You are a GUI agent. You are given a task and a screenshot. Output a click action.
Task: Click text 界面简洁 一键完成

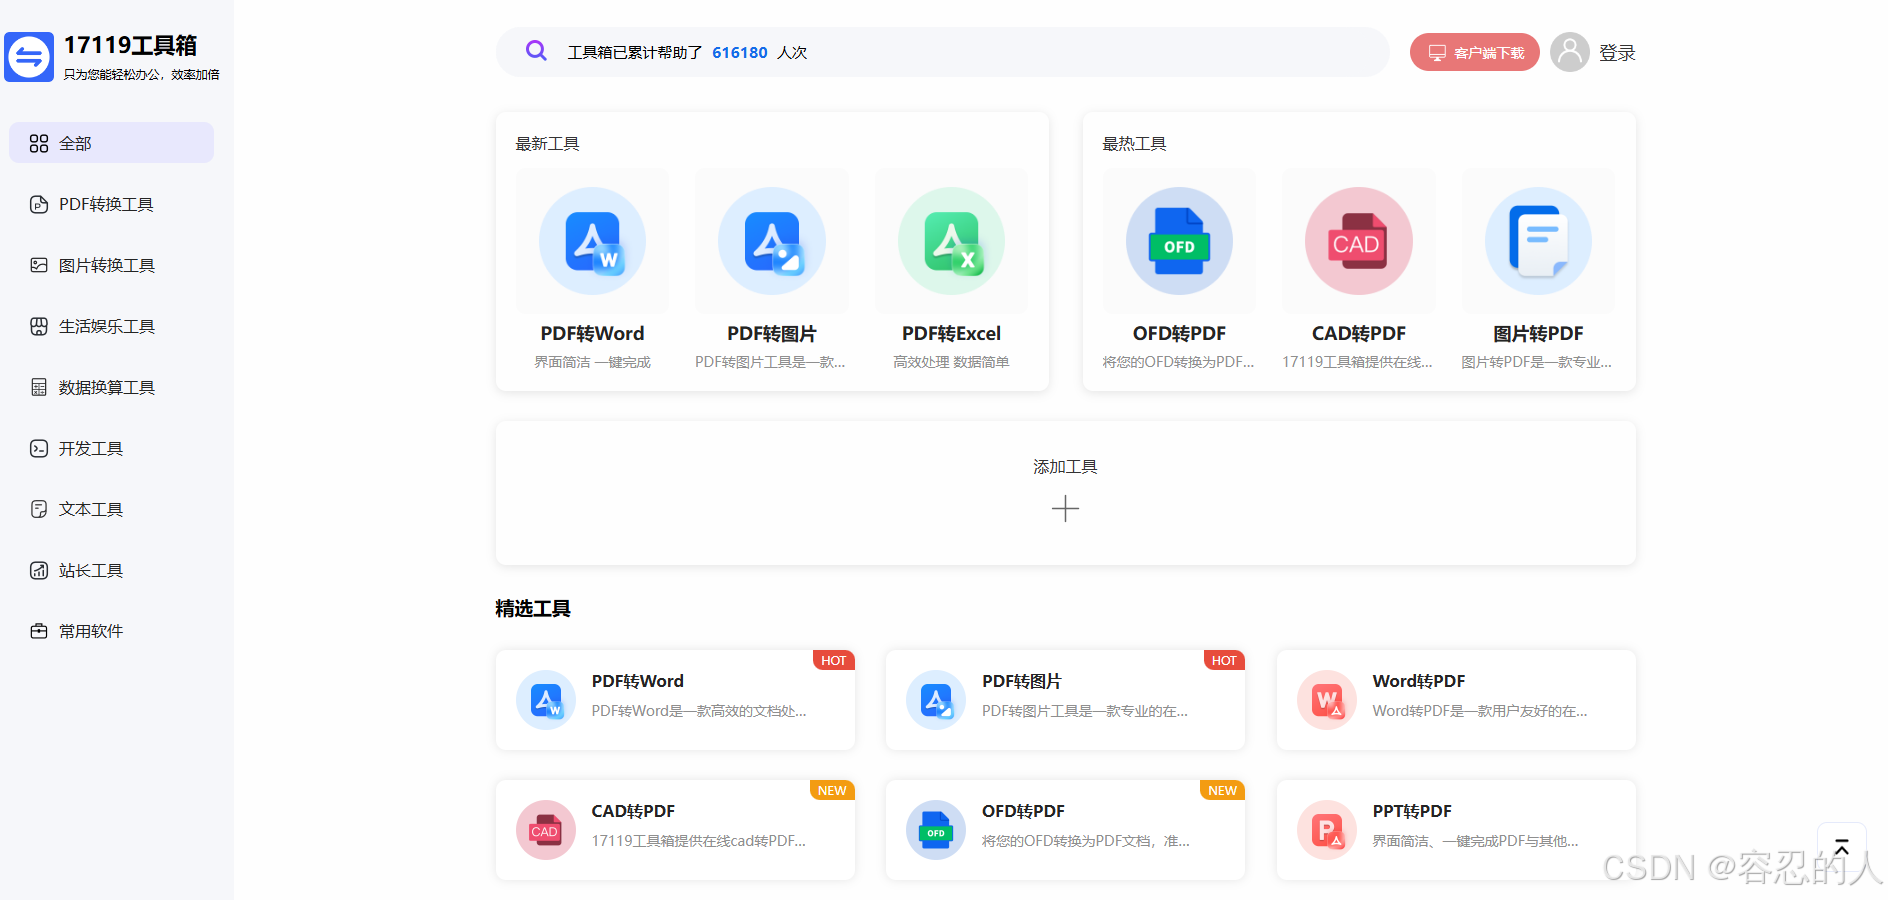[x=592, y=362]
